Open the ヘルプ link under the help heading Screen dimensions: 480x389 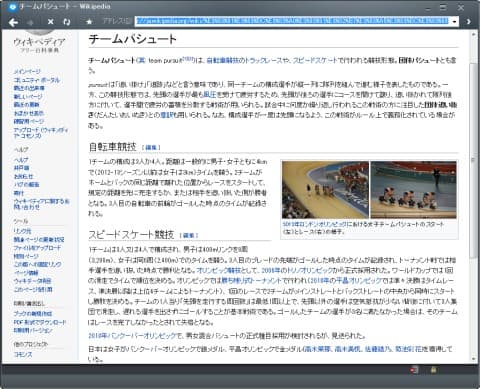21,160
